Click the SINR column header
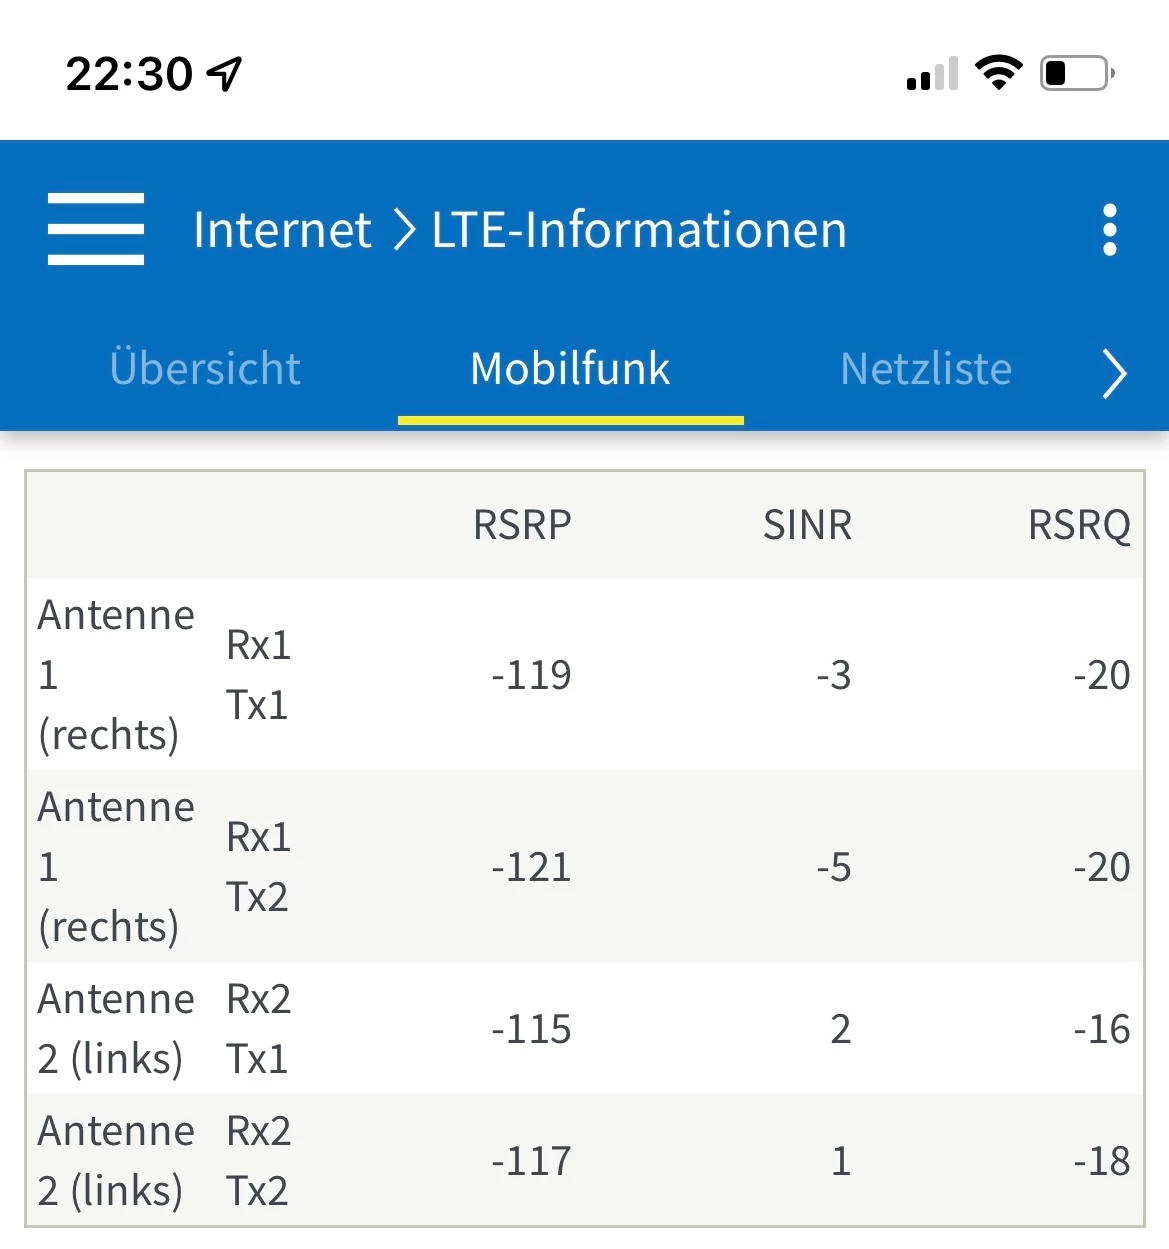The height and width of the screenshot is (1249, 1169). (x=807, y=525)
